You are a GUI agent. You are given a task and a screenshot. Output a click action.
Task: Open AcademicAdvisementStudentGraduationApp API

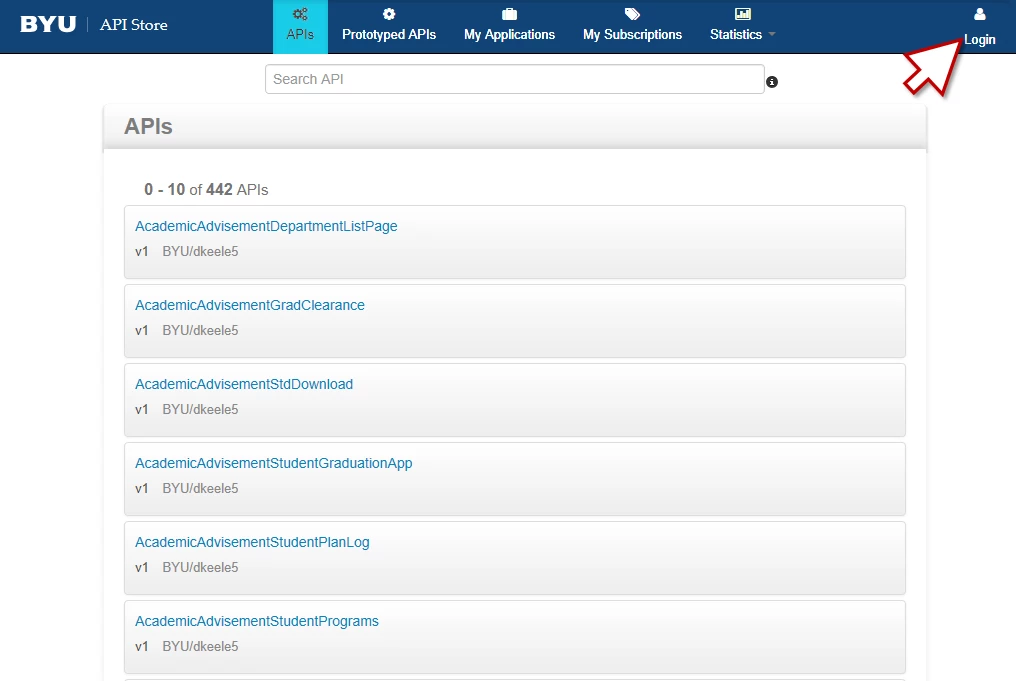pos(273,463)
